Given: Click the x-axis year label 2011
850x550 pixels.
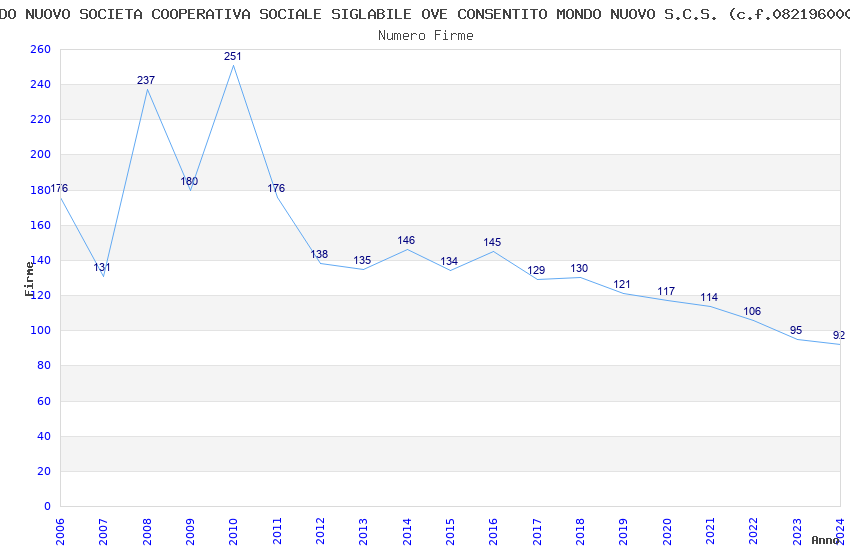Looking at the screenshot, I should pos(277,532).
